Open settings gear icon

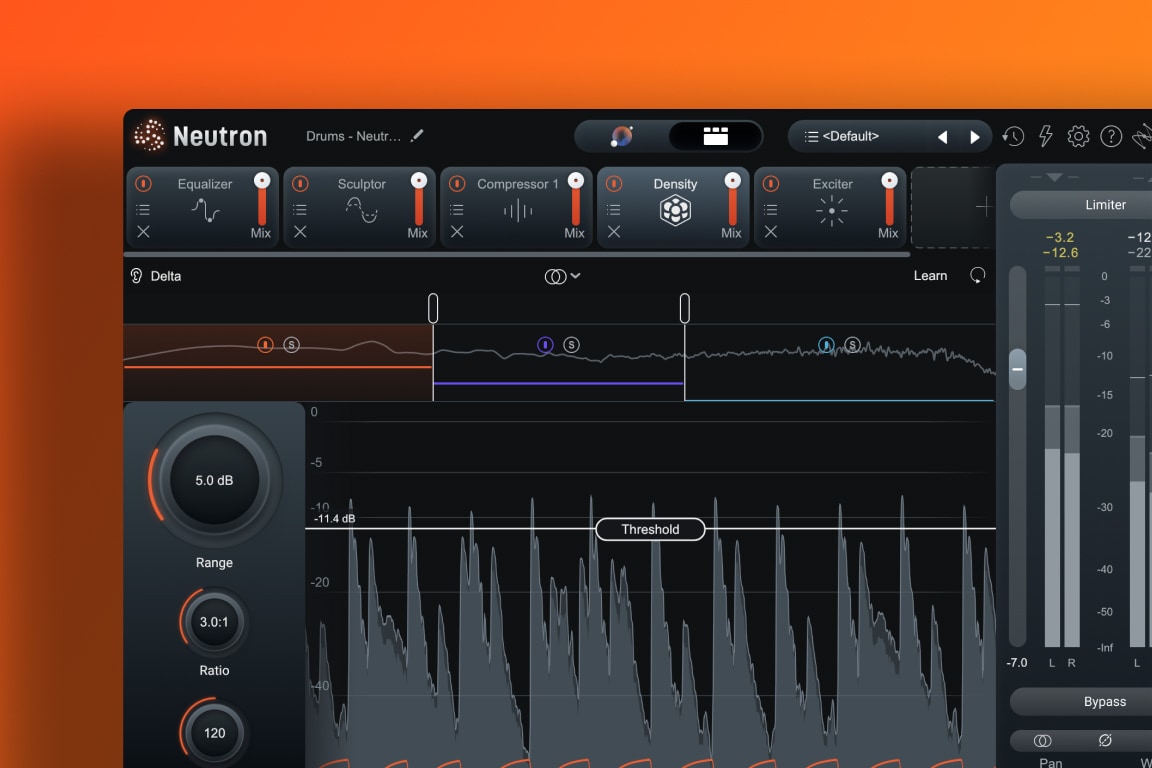[1078, 137]
